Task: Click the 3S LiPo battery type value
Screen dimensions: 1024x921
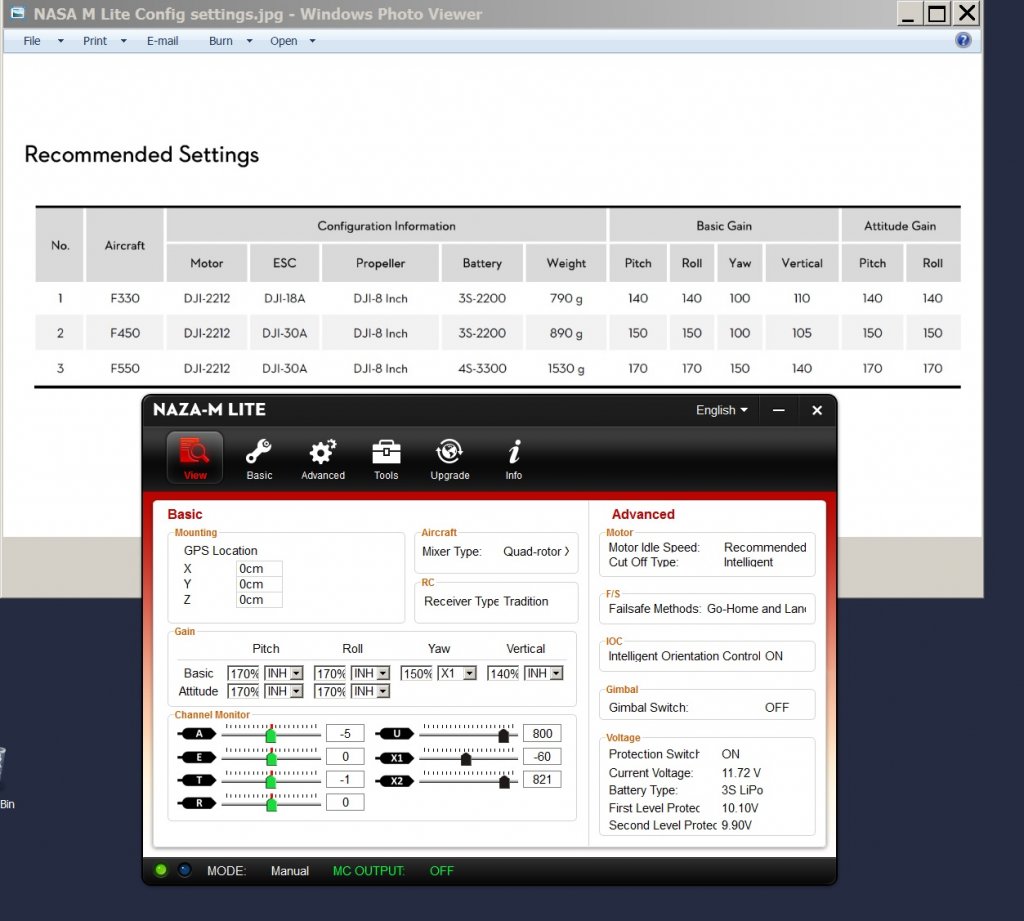Action: [742, 790]
